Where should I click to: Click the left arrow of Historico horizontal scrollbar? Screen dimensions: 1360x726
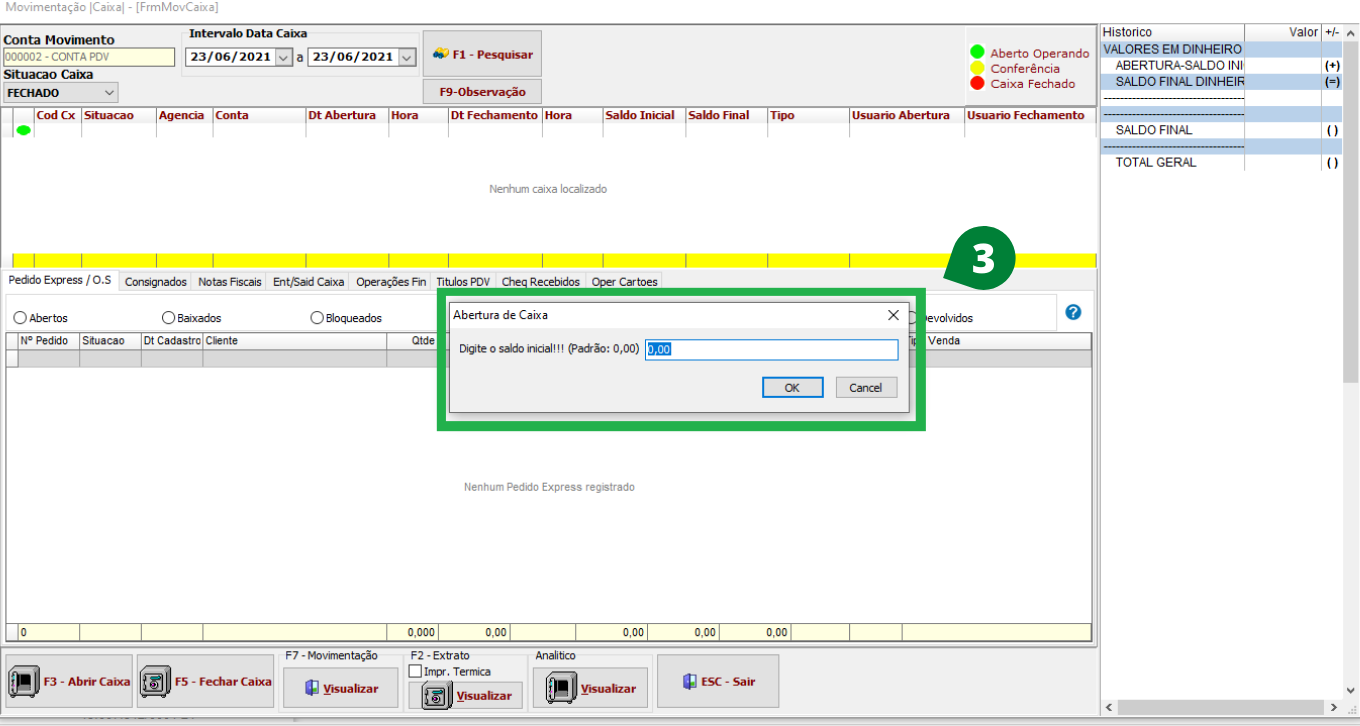(1108, 707)
